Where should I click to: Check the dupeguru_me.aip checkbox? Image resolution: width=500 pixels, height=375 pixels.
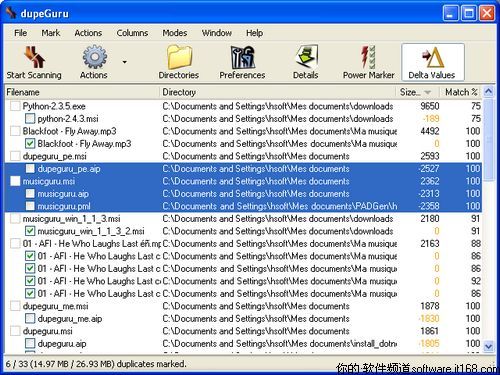30,319
